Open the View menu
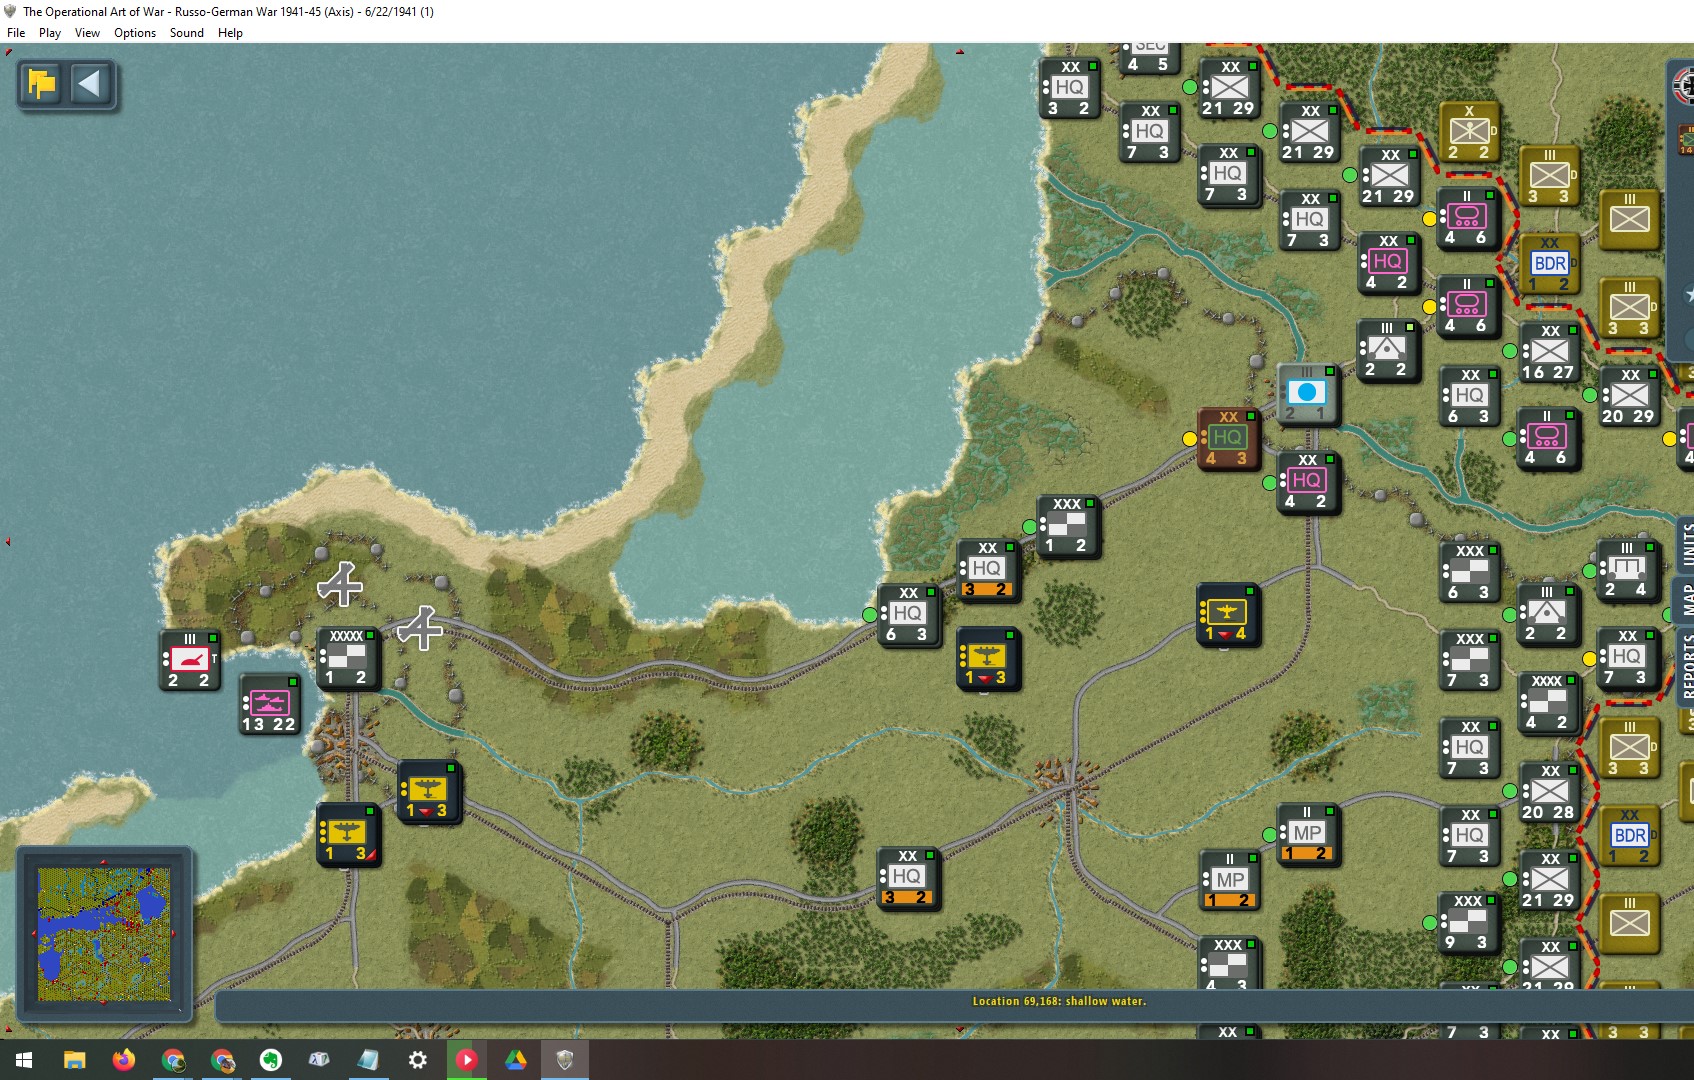Screen dimensions: 1694x1080 point(87,33)
